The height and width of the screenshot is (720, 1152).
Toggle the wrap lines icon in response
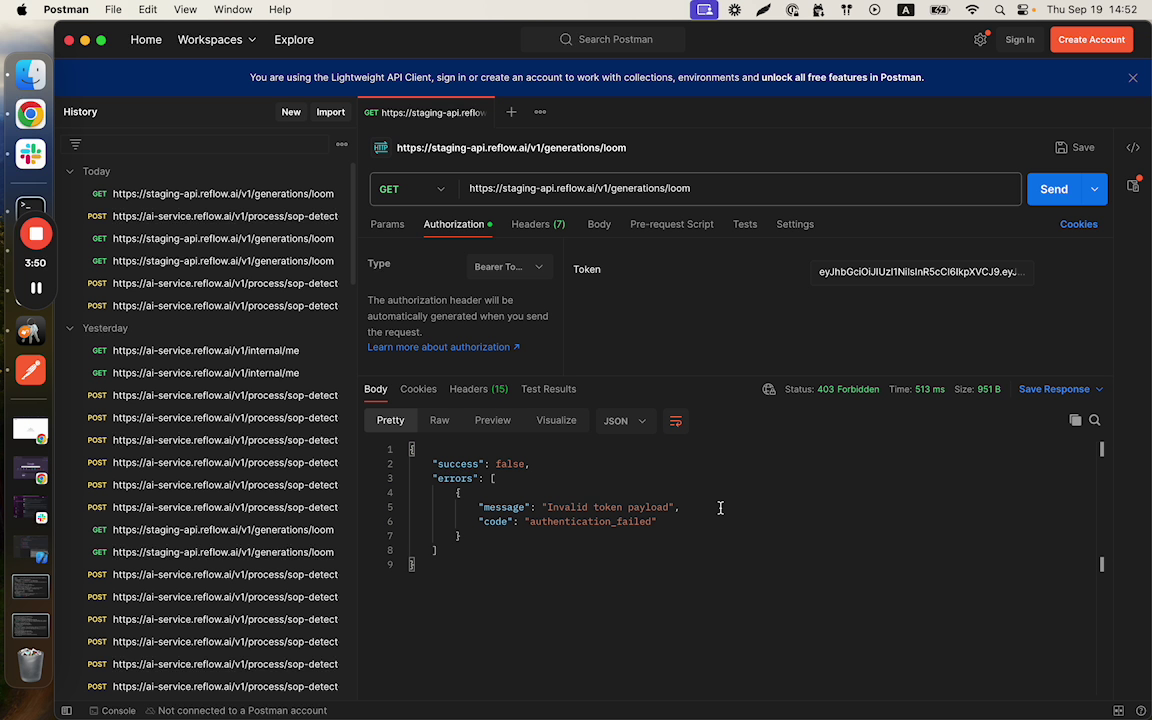point(676,421)
